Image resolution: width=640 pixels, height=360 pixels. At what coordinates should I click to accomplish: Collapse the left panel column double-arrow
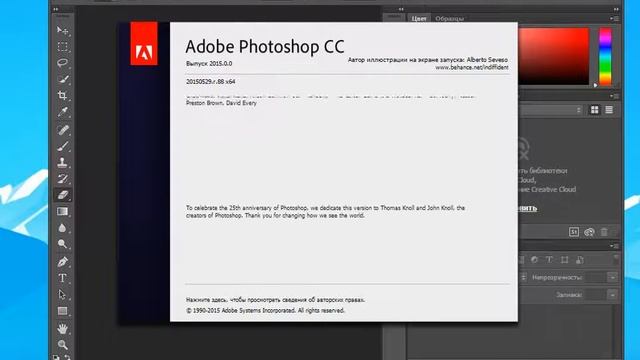tap(401, 9)
